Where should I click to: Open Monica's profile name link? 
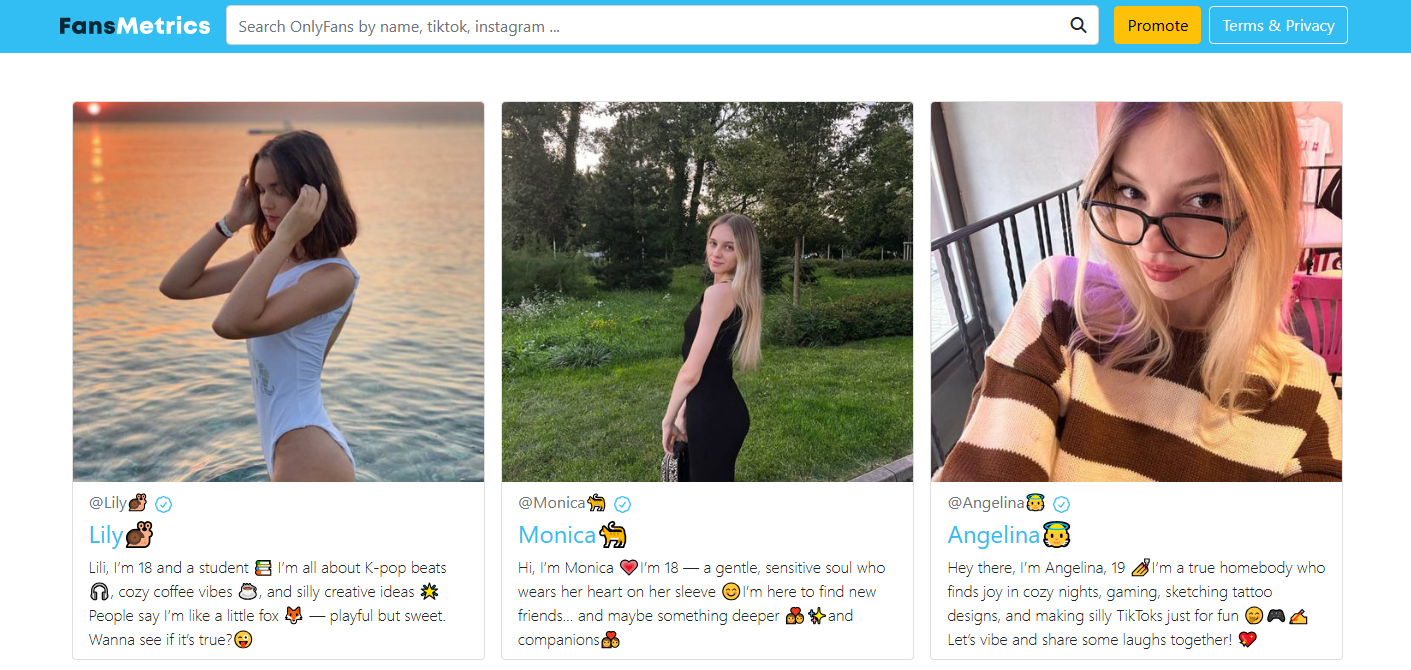[556, 535]
